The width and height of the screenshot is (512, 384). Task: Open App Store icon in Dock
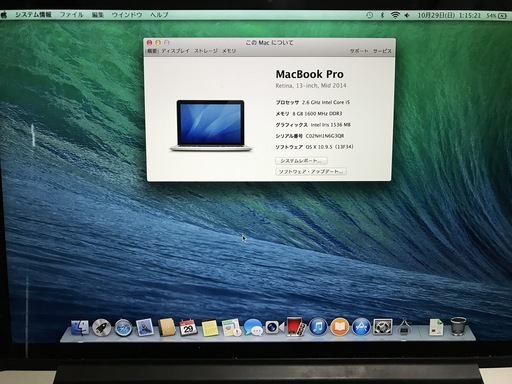(x=361, y=327)
